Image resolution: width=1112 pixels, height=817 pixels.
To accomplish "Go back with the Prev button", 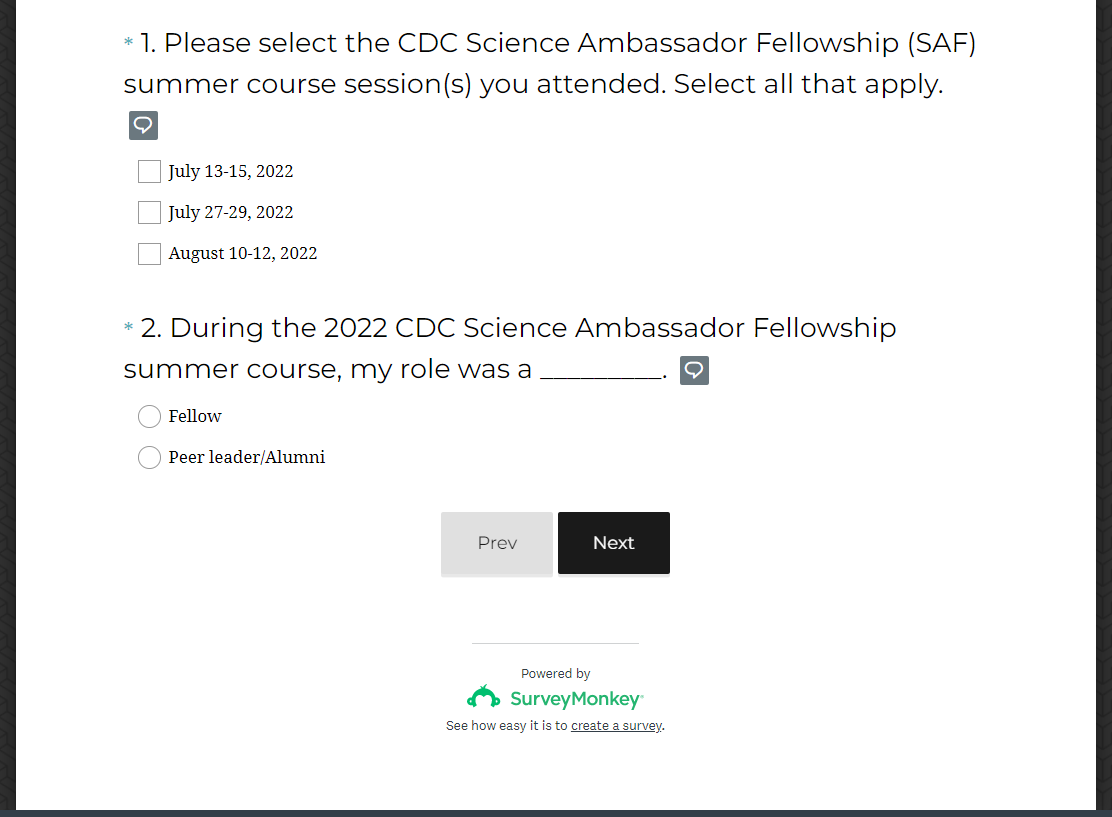I will click(x=497, y=543).
